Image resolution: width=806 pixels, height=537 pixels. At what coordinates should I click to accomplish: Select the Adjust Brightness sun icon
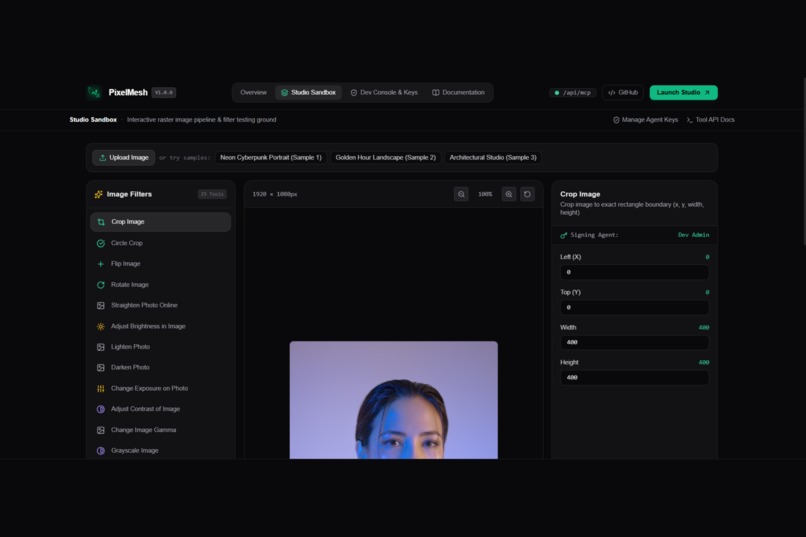click(101, 326)
